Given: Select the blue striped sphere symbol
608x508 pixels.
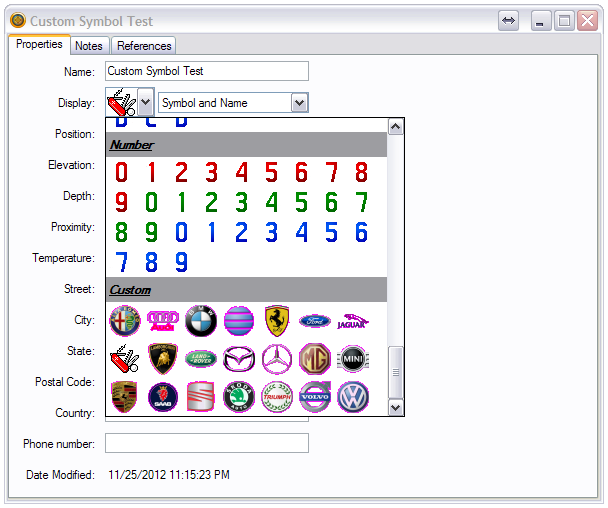Looking at the screenshot, I should [239, 321].
